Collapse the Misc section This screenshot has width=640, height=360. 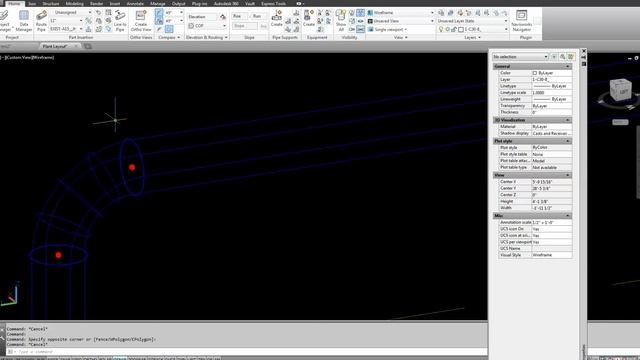tap(567, 216)
